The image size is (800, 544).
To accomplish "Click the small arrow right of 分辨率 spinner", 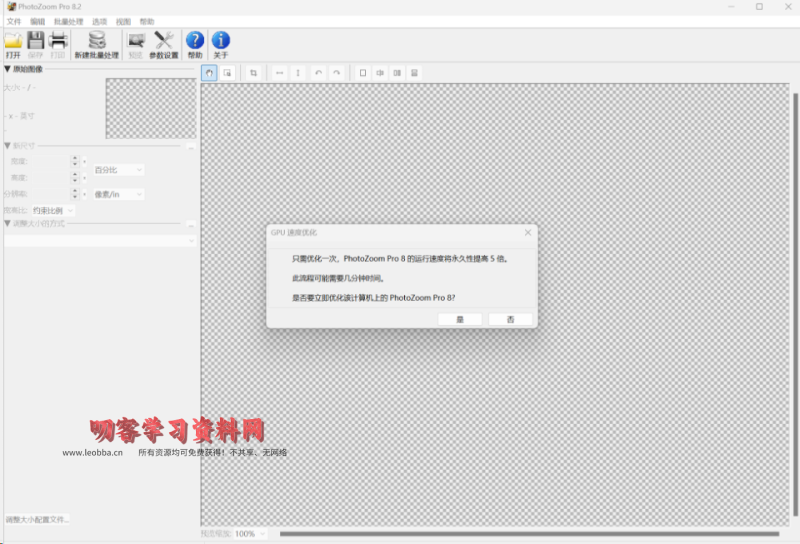I will point(85,194).
